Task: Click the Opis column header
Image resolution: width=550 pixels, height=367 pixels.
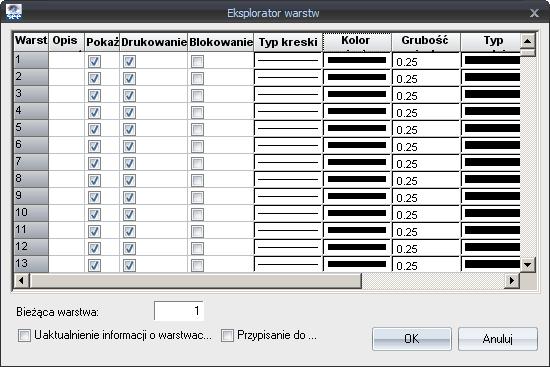Action: tap(67, 42)
